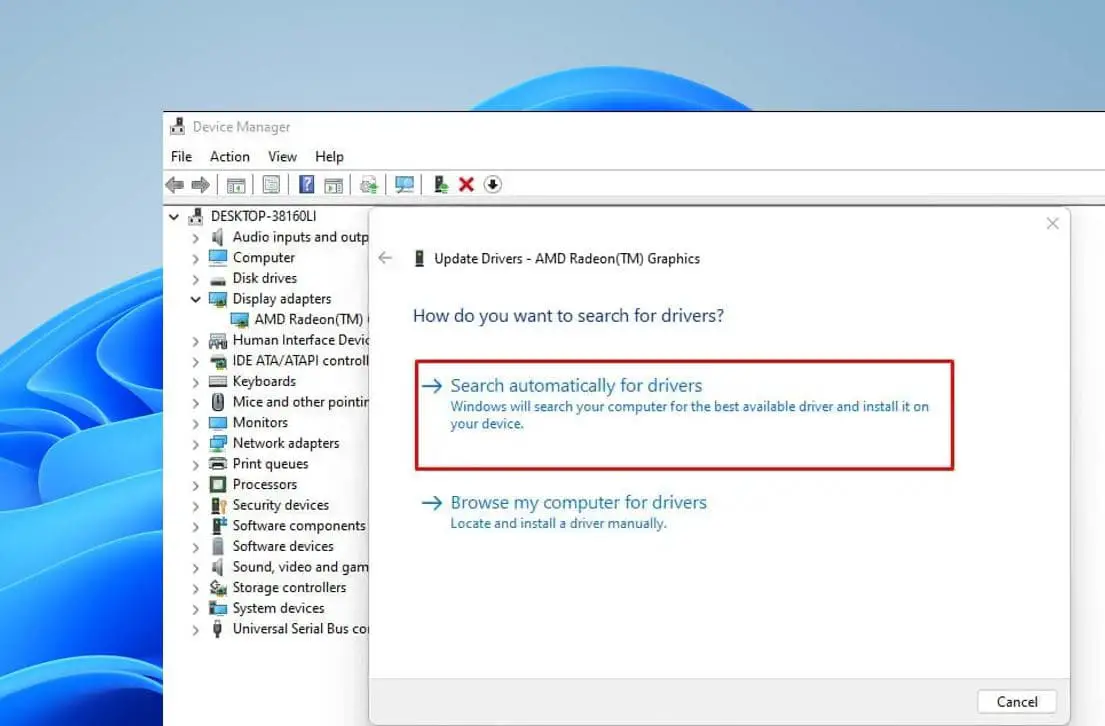Expand the Network adapters category
The image size is (1105, 726).
[x=196, y=443]
